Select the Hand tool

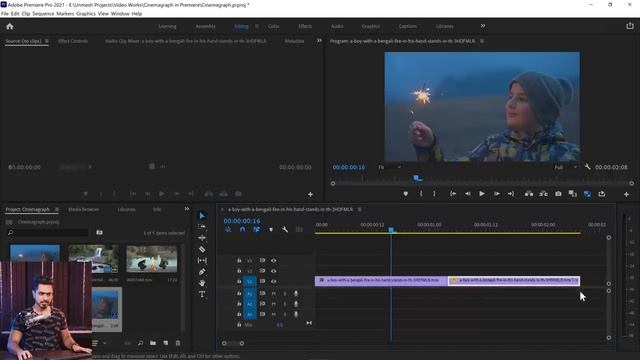[202, 282]
